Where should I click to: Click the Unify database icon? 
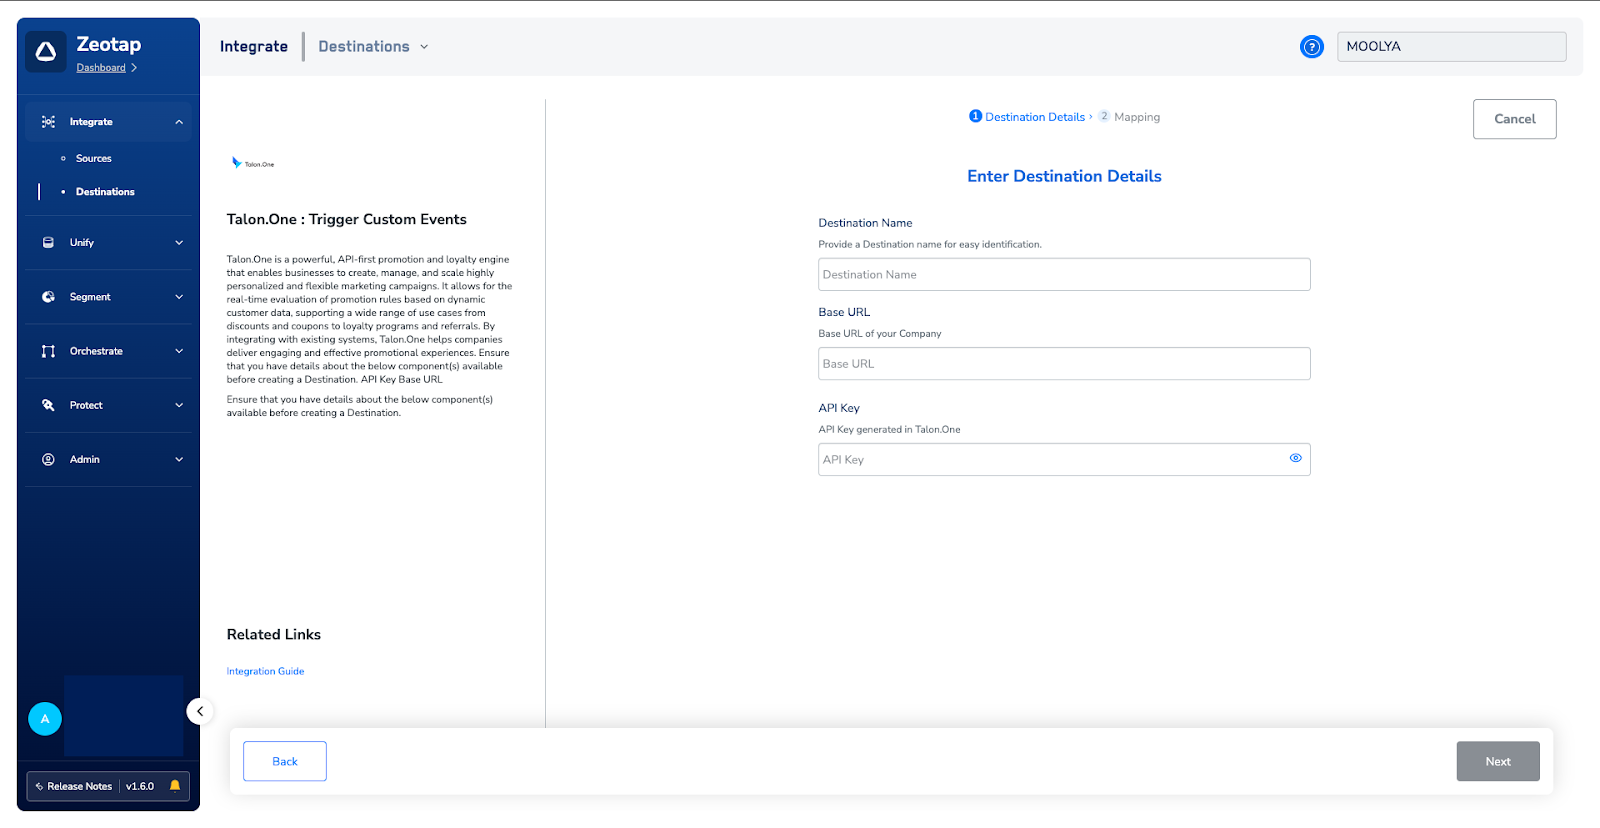(48, 243)
